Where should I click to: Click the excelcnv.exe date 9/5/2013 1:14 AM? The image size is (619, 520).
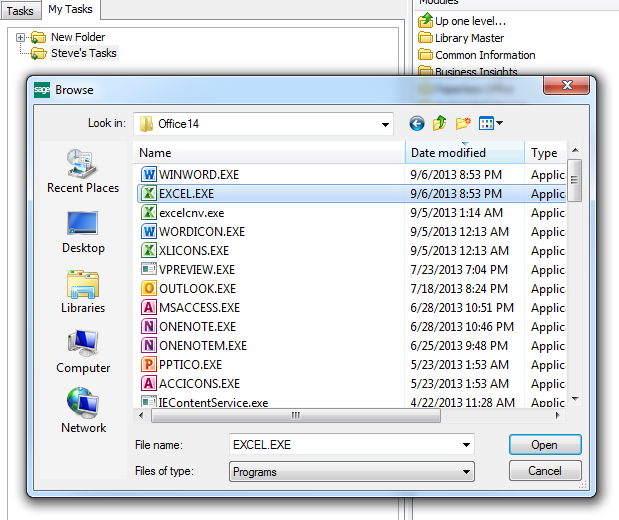(456, 213)
